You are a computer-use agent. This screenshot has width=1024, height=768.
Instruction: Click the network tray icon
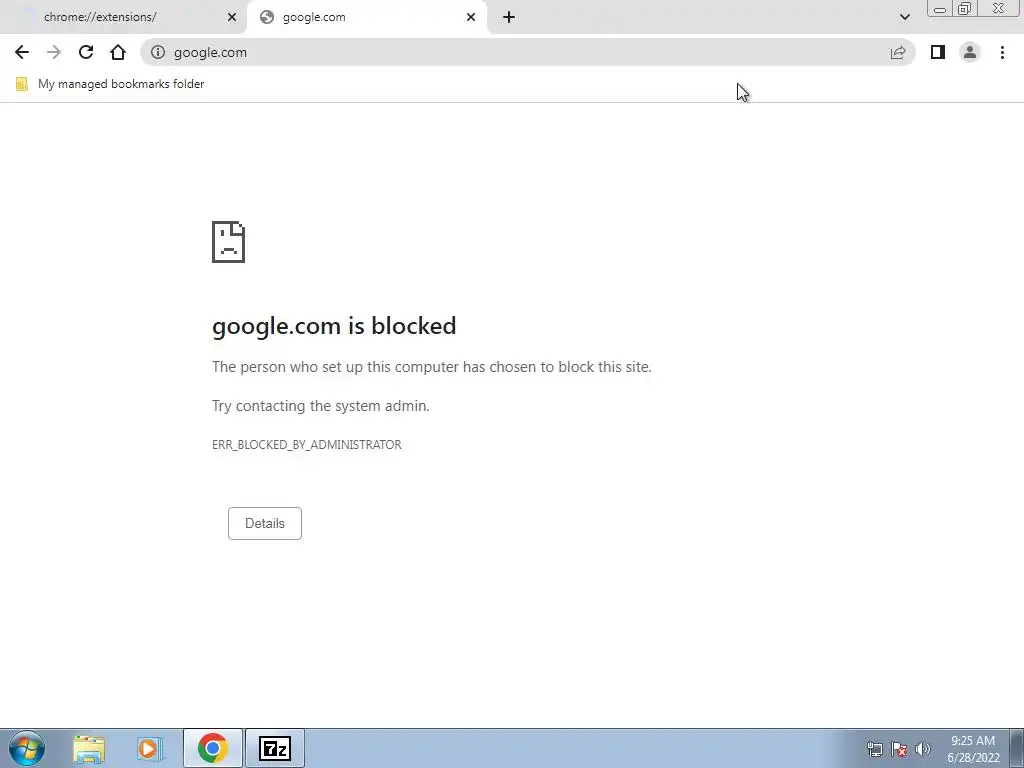874,749
